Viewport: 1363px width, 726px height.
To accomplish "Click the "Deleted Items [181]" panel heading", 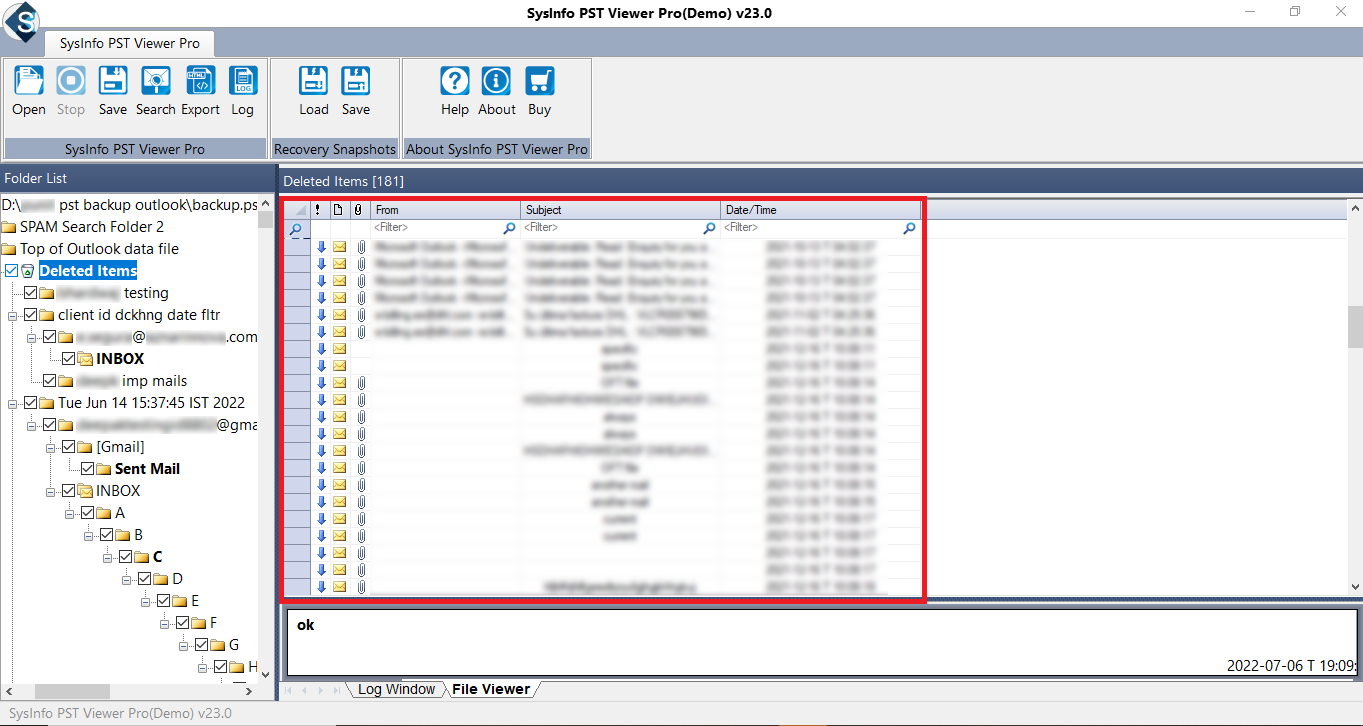I will coord(343,181).
